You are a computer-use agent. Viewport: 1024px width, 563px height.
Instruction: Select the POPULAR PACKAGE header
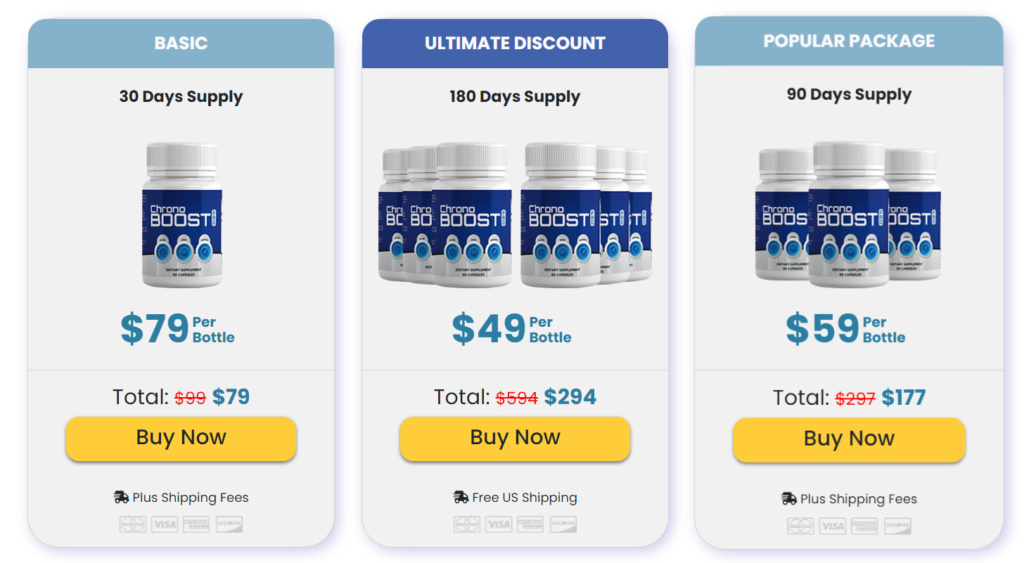[849, 42]
